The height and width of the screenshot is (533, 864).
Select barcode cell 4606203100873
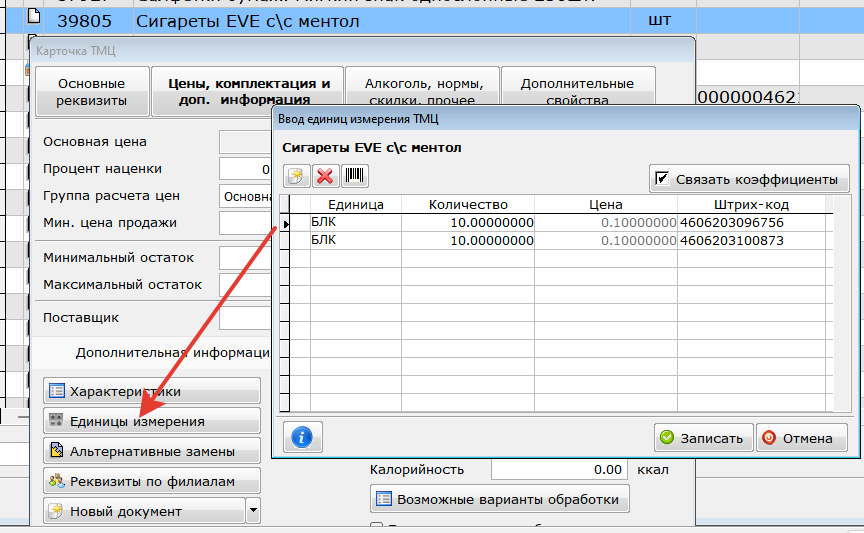(751, 240)
